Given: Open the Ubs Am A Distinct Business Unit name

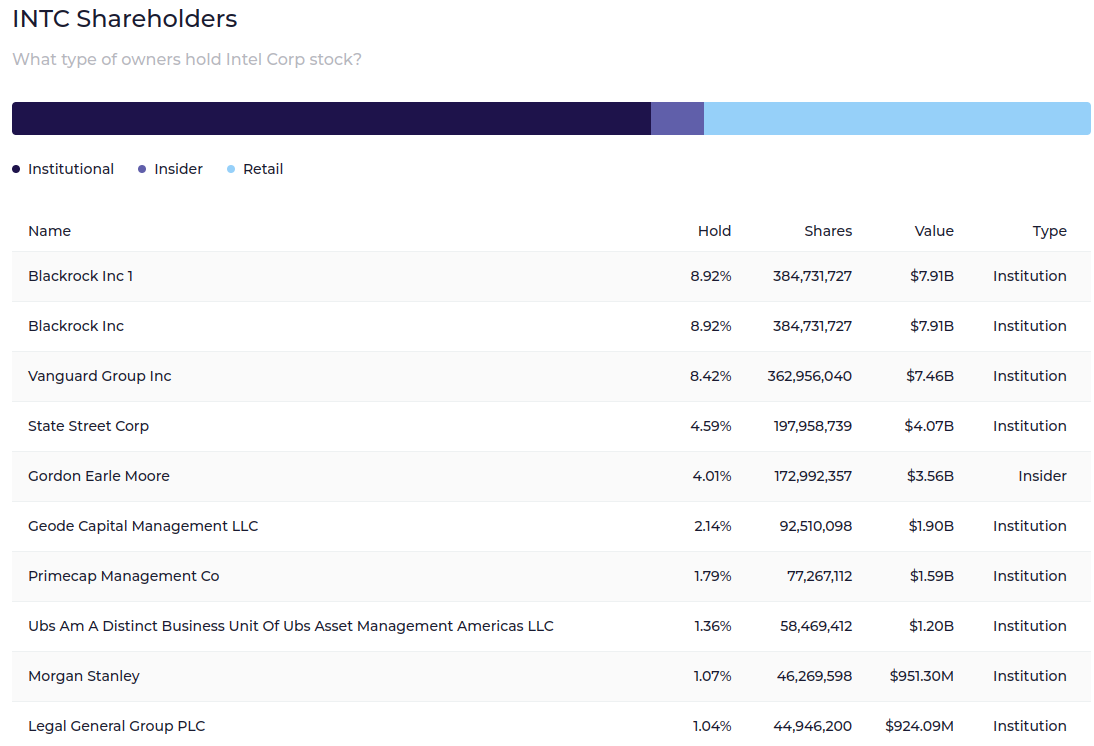Looking at the screenshot, I should pyautogui.click(x=291, y=626).
